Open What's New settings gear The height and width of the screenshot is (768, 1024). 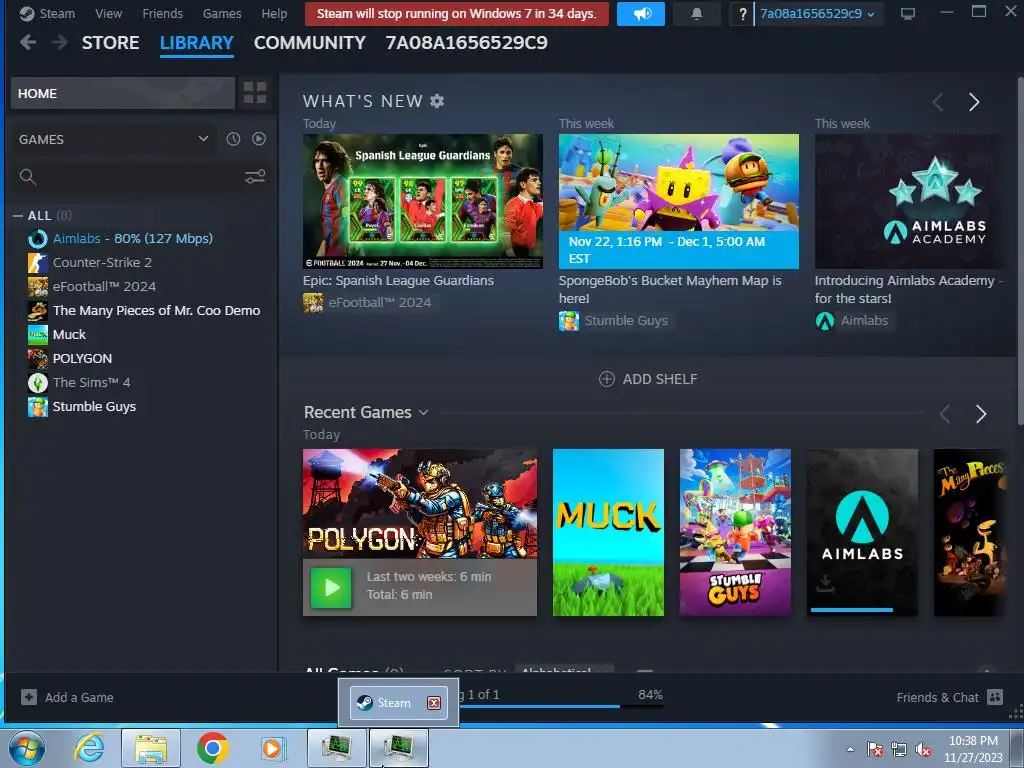coord(437,101)
